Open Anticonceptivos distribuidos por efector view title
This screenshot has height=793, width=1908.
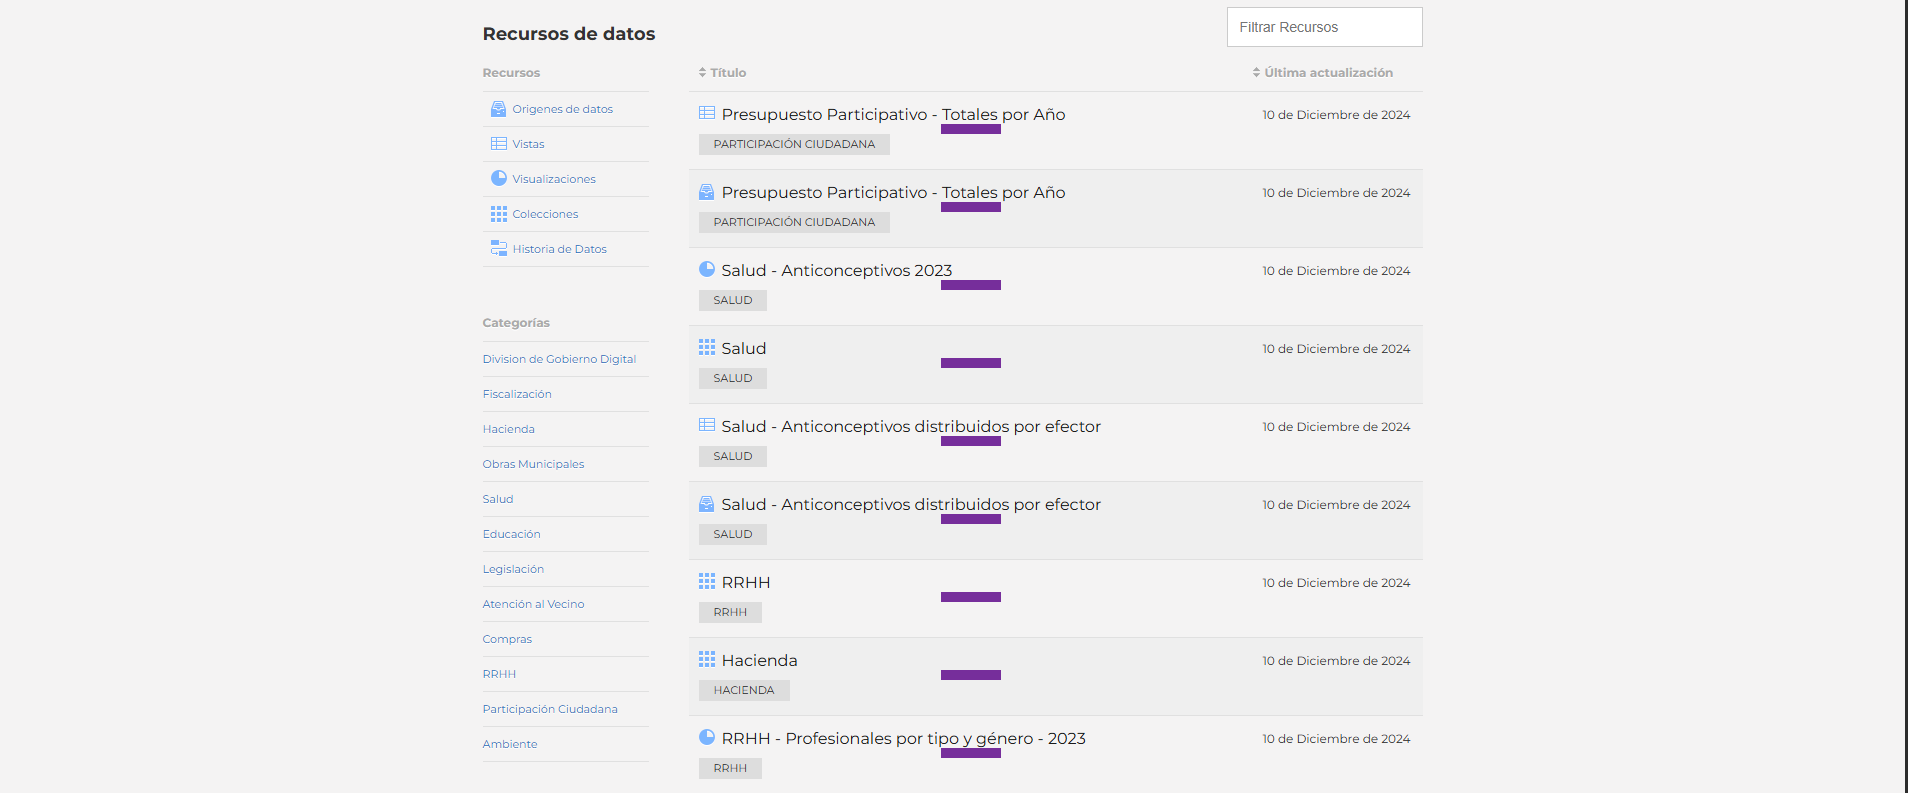pos(911,426)
